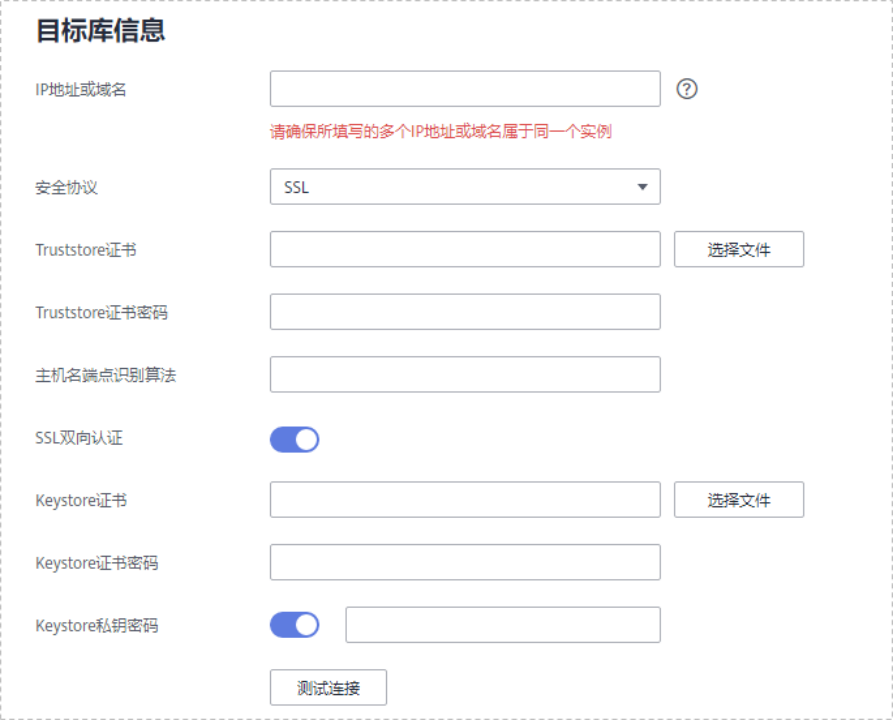Disable the SSL双向认证 switch

pos(295,439)
